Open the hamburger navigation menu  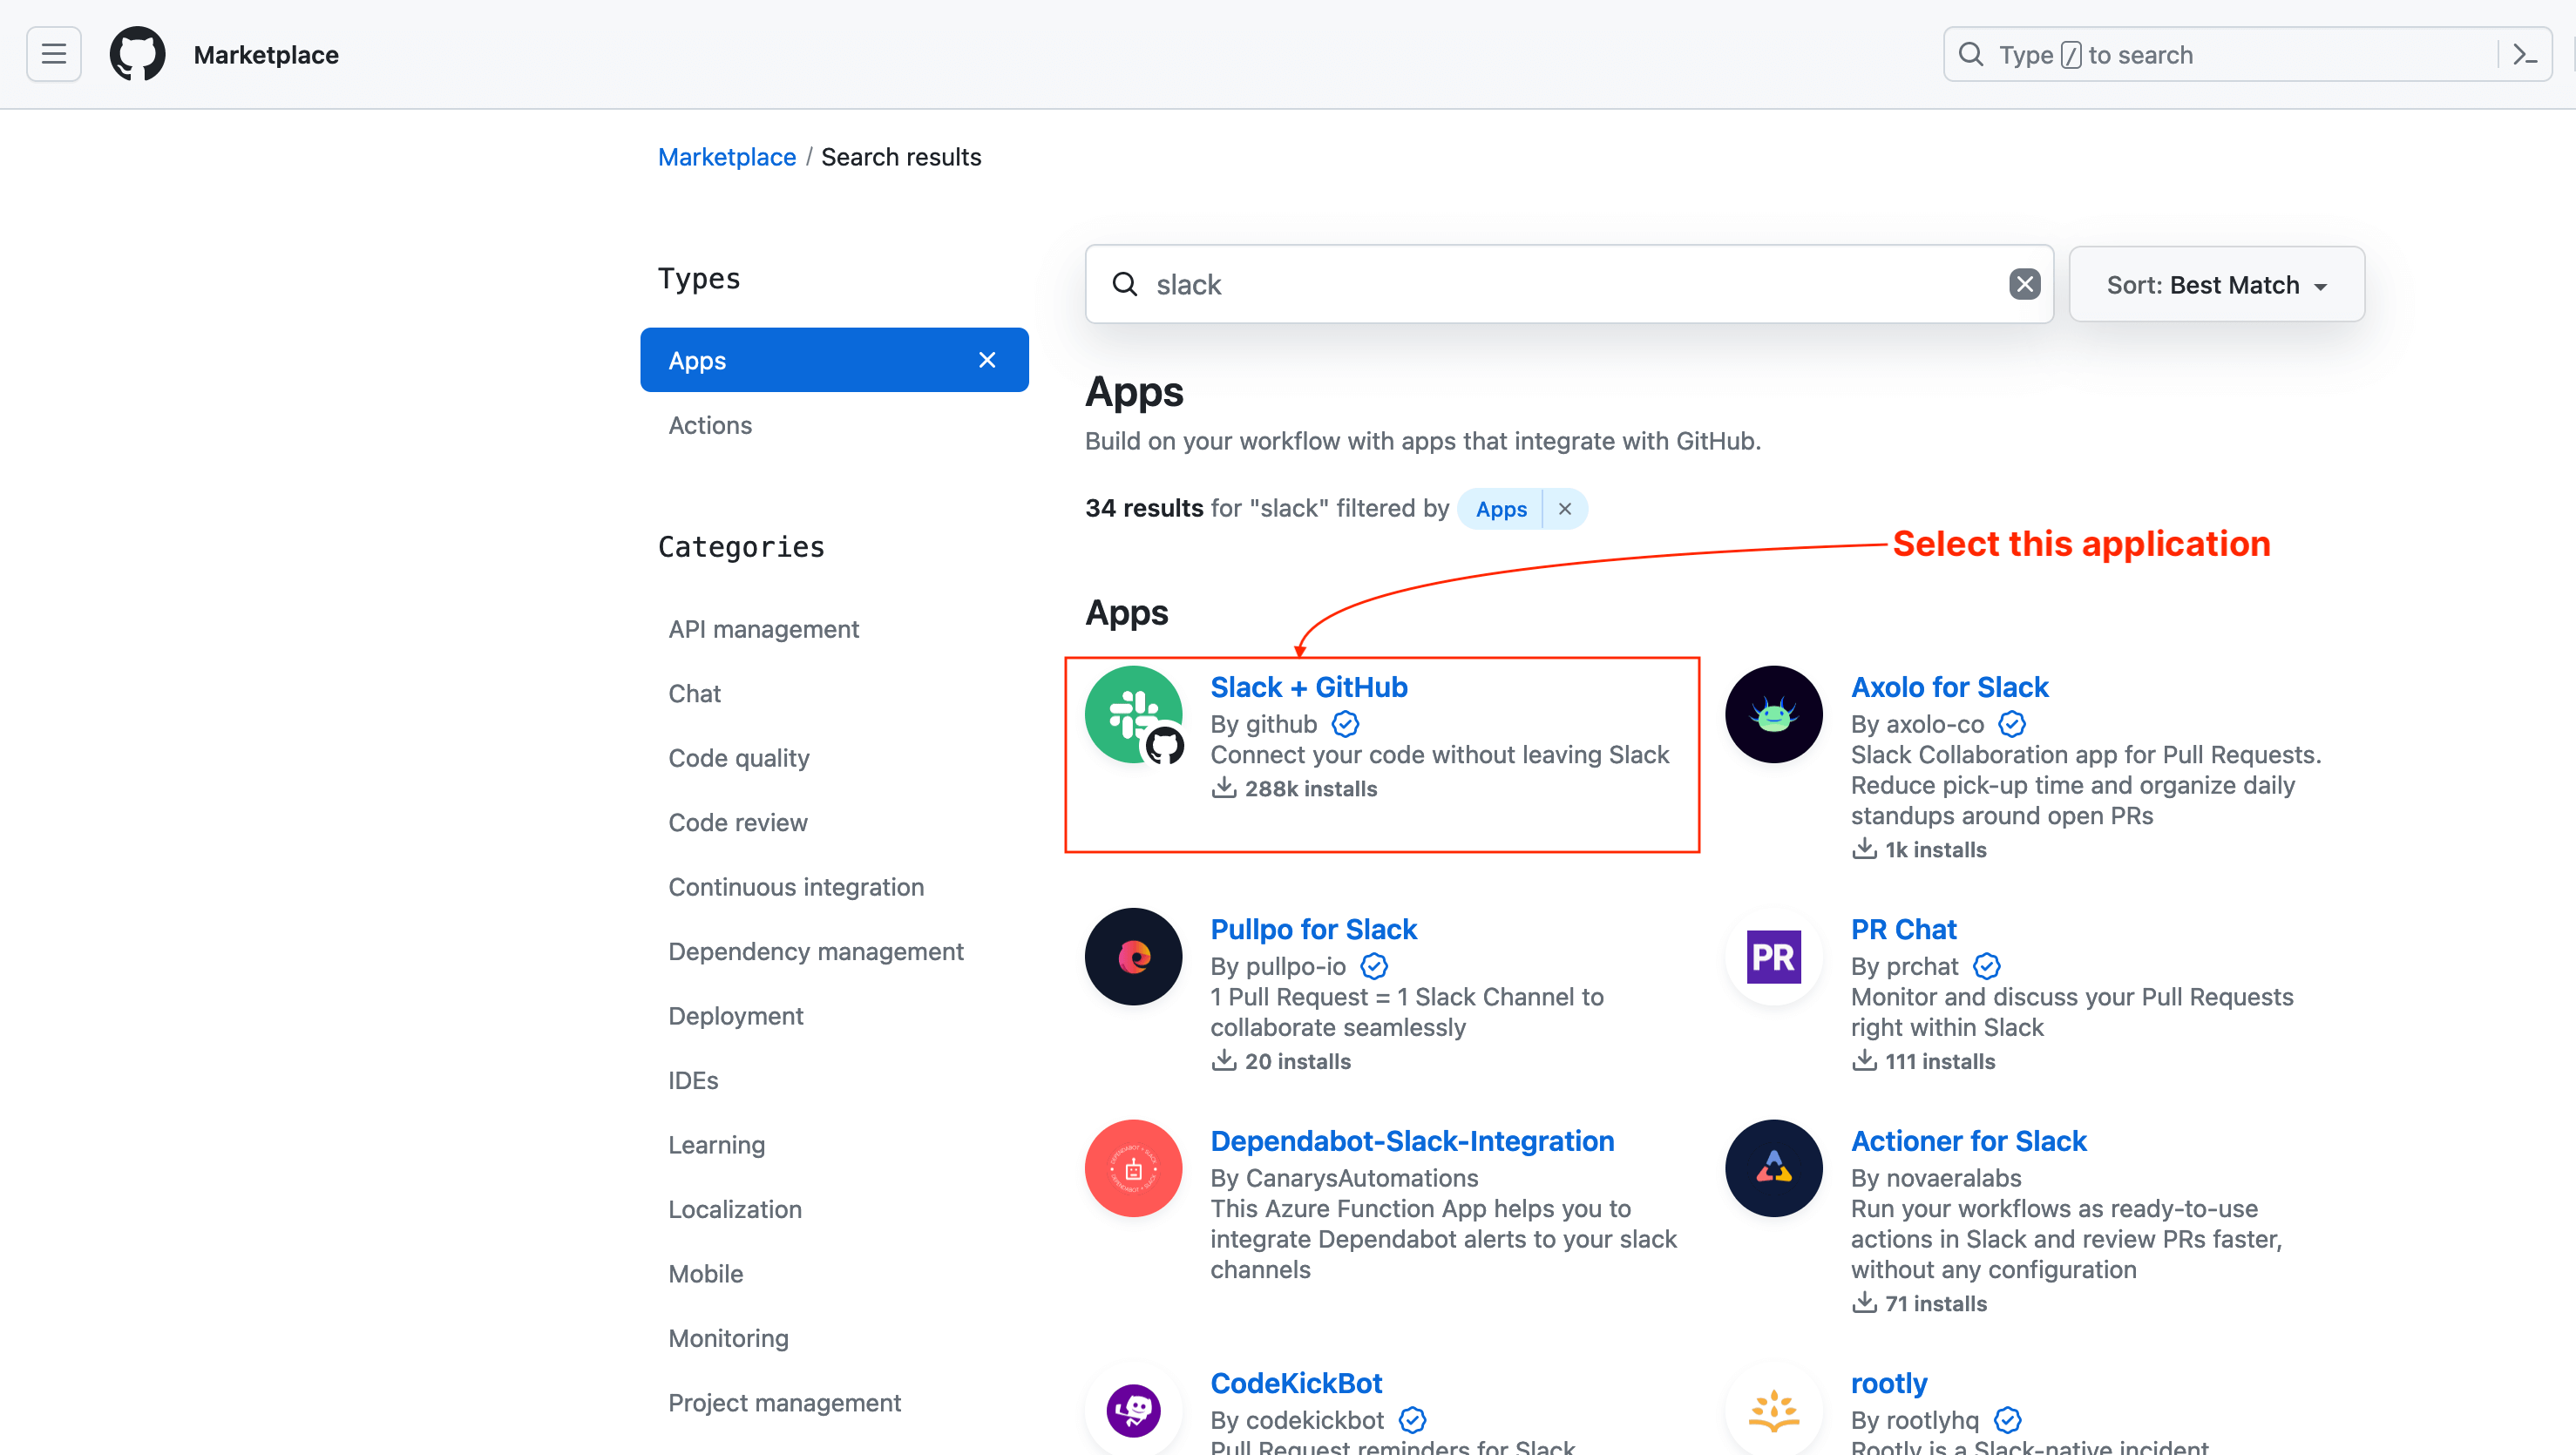coord(53,54)
